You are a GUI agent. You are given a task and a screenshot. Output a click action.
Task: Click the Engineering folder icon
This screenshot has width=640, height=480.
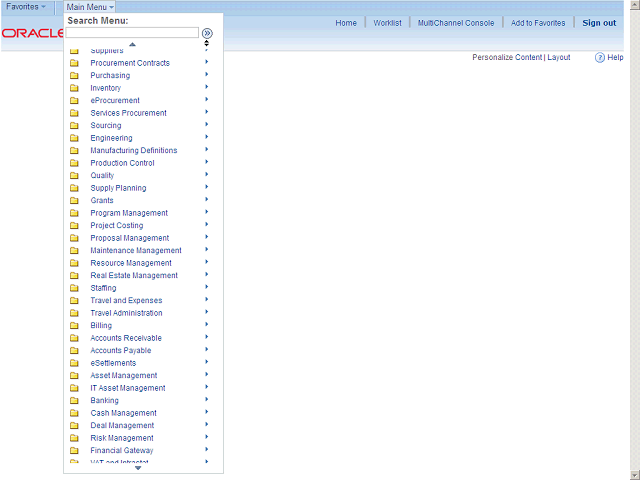pyautogui.click(x=74, y=138)
